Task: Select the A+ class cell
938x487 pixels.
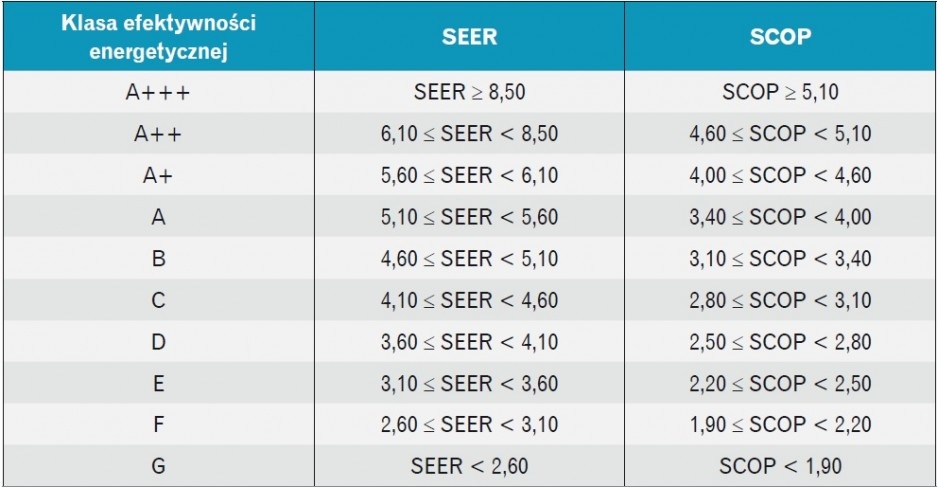Action: [x=159, y=175]
